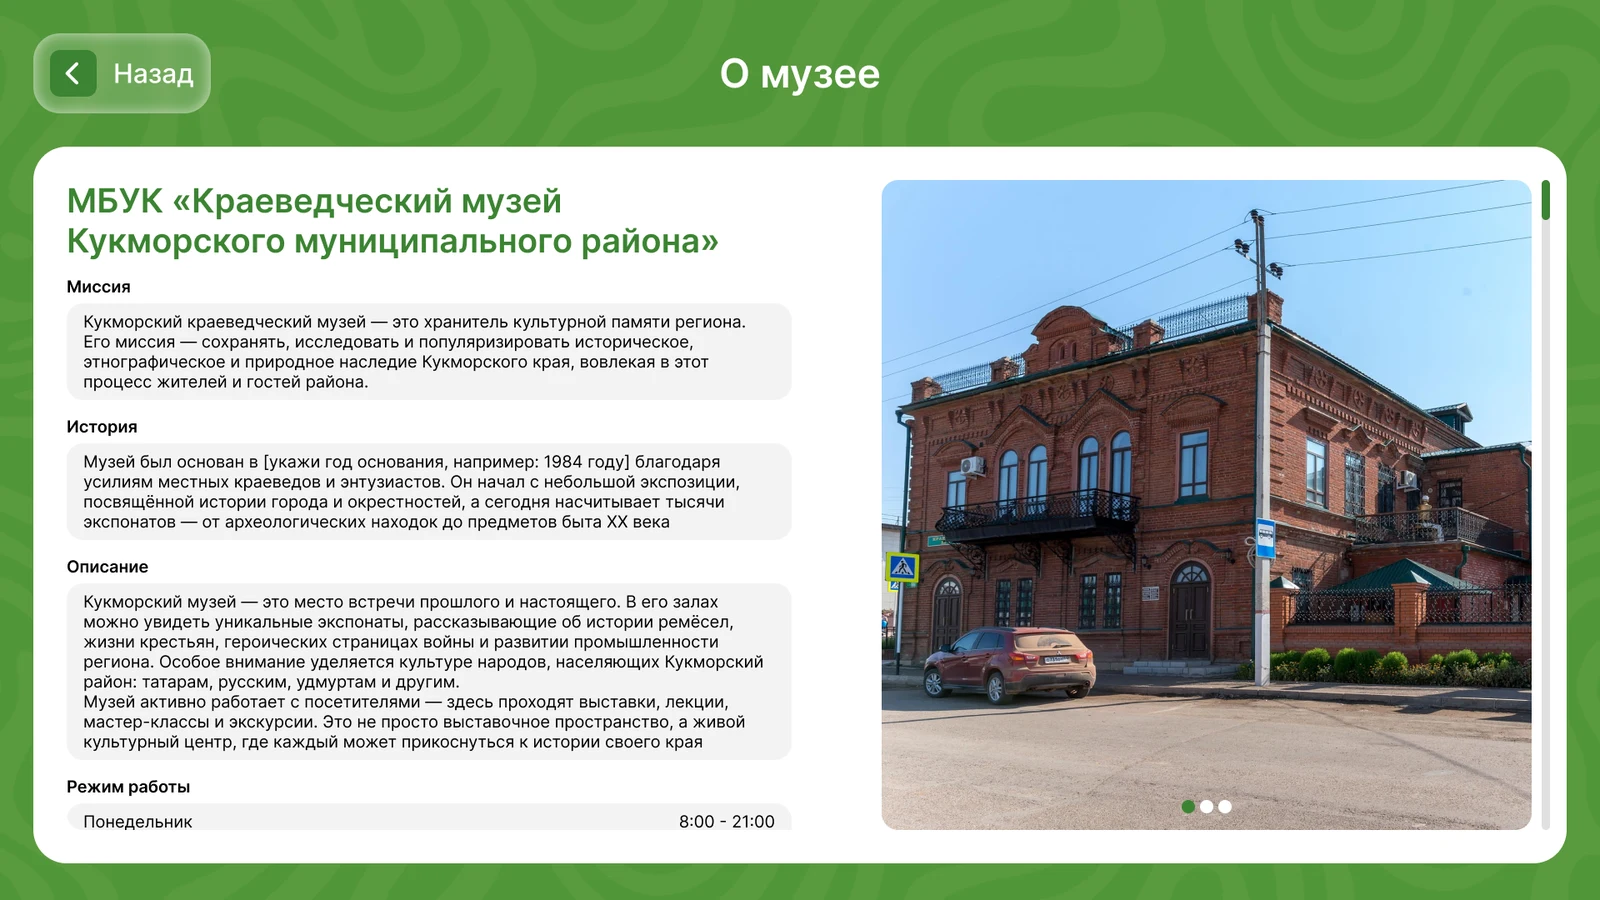
Task: Click the О музее page title
Action: 800,74
